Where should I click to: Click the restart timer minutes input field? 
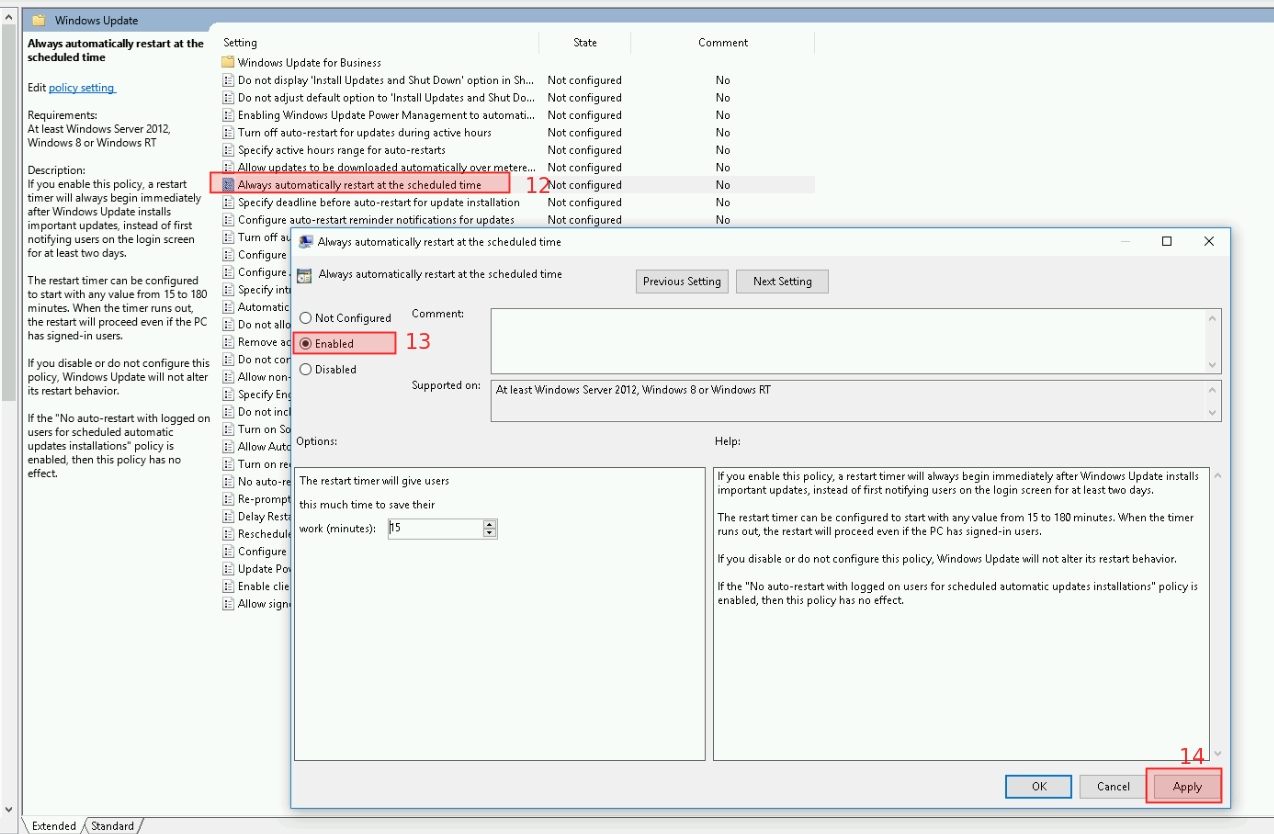[x=434, y=528]
